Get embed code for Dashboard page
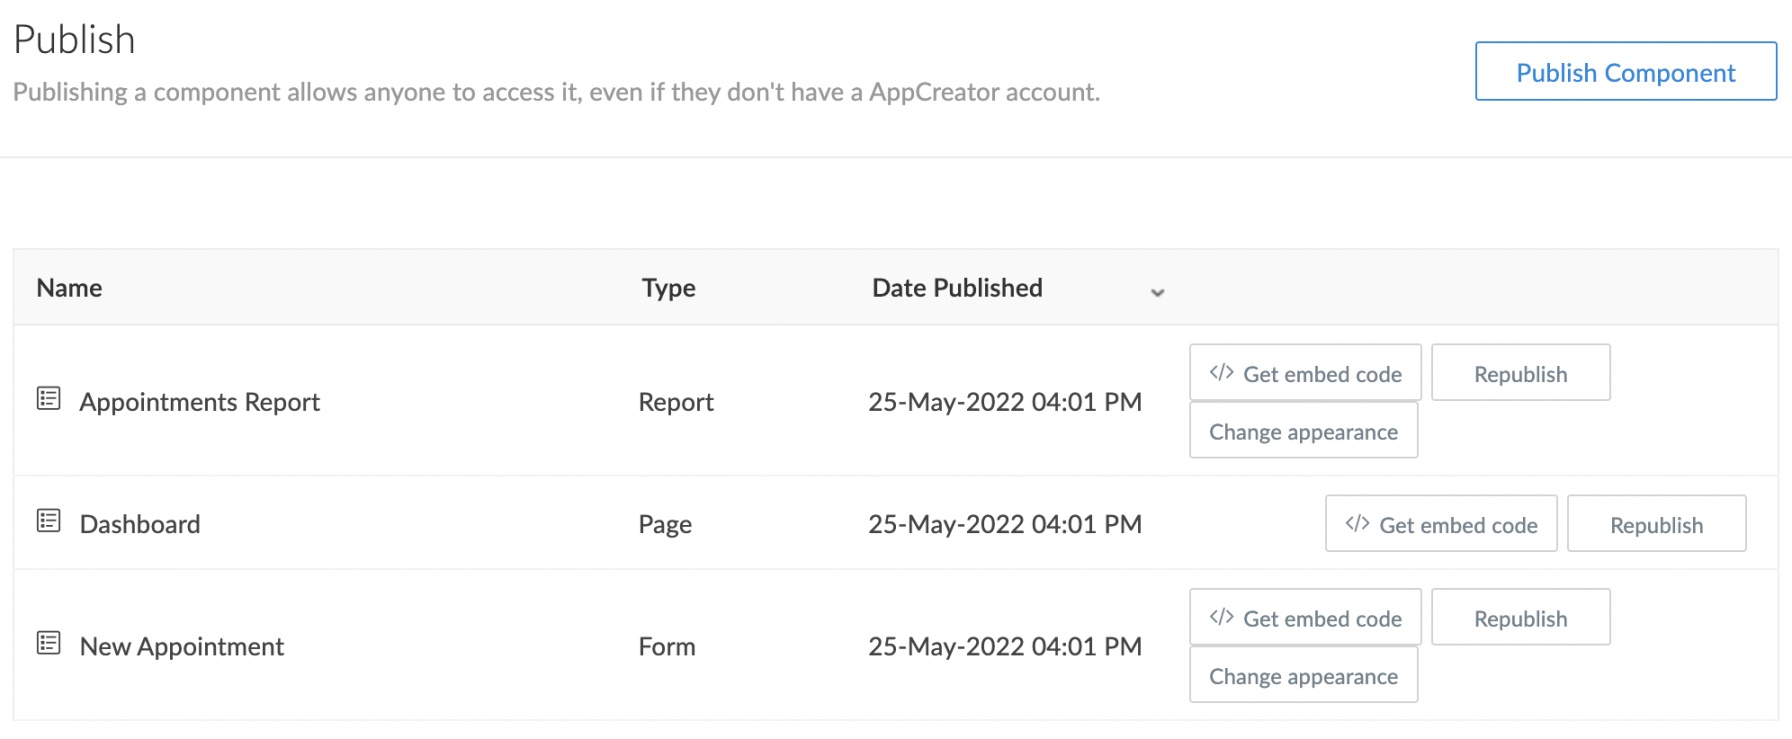This screenshot has height=739, width=1792. point(1441,525)
